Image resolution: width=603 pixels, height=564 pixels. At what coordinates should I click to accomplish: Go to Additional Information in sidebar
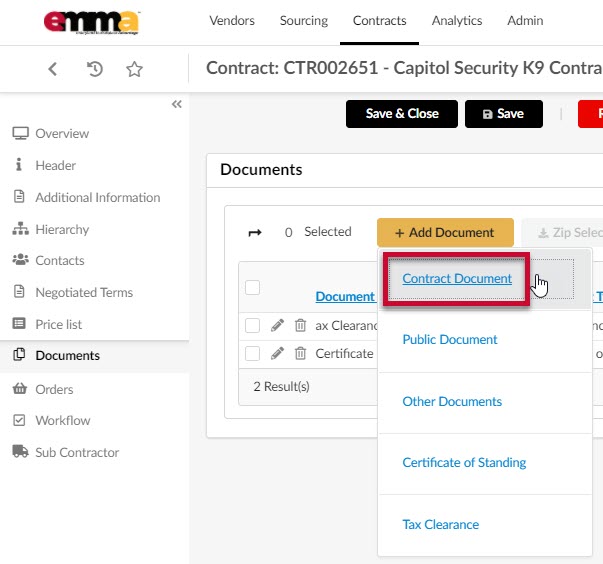[98, 197]
